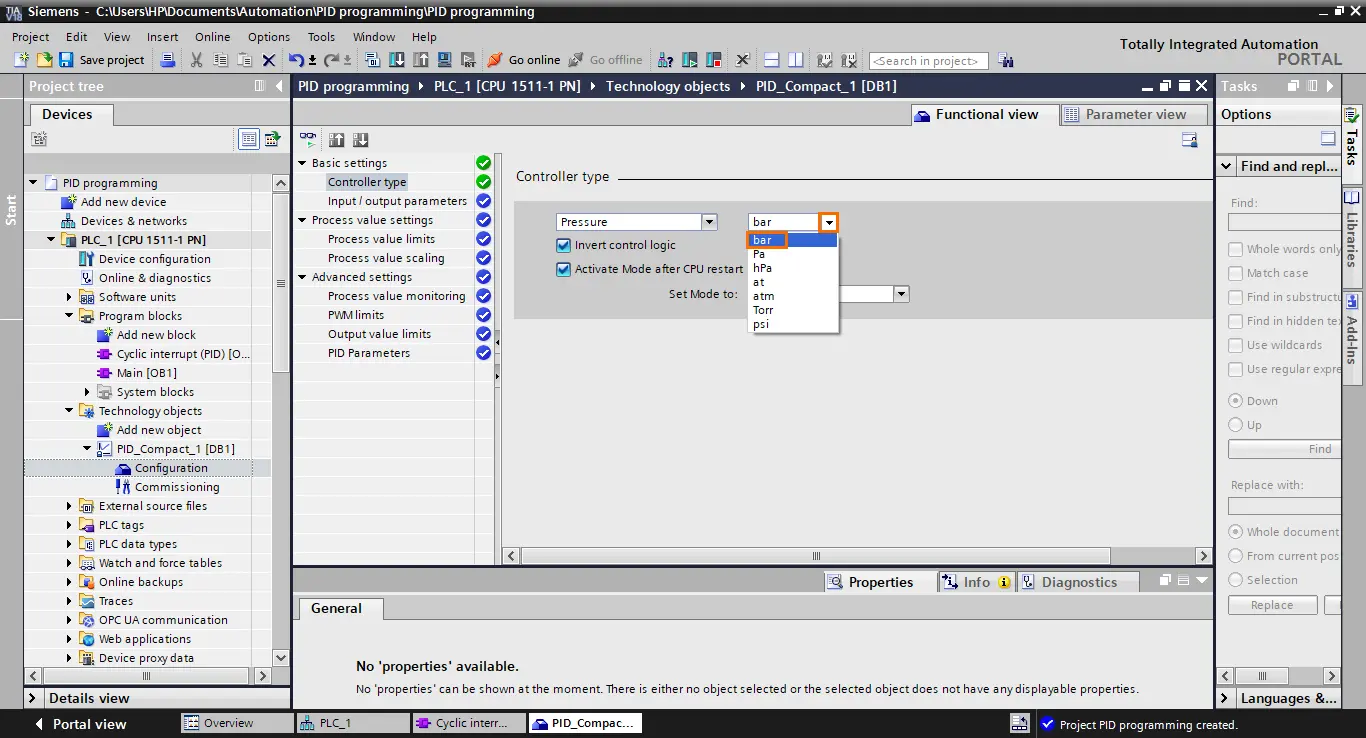Open the Online menu

pos(212,37)
